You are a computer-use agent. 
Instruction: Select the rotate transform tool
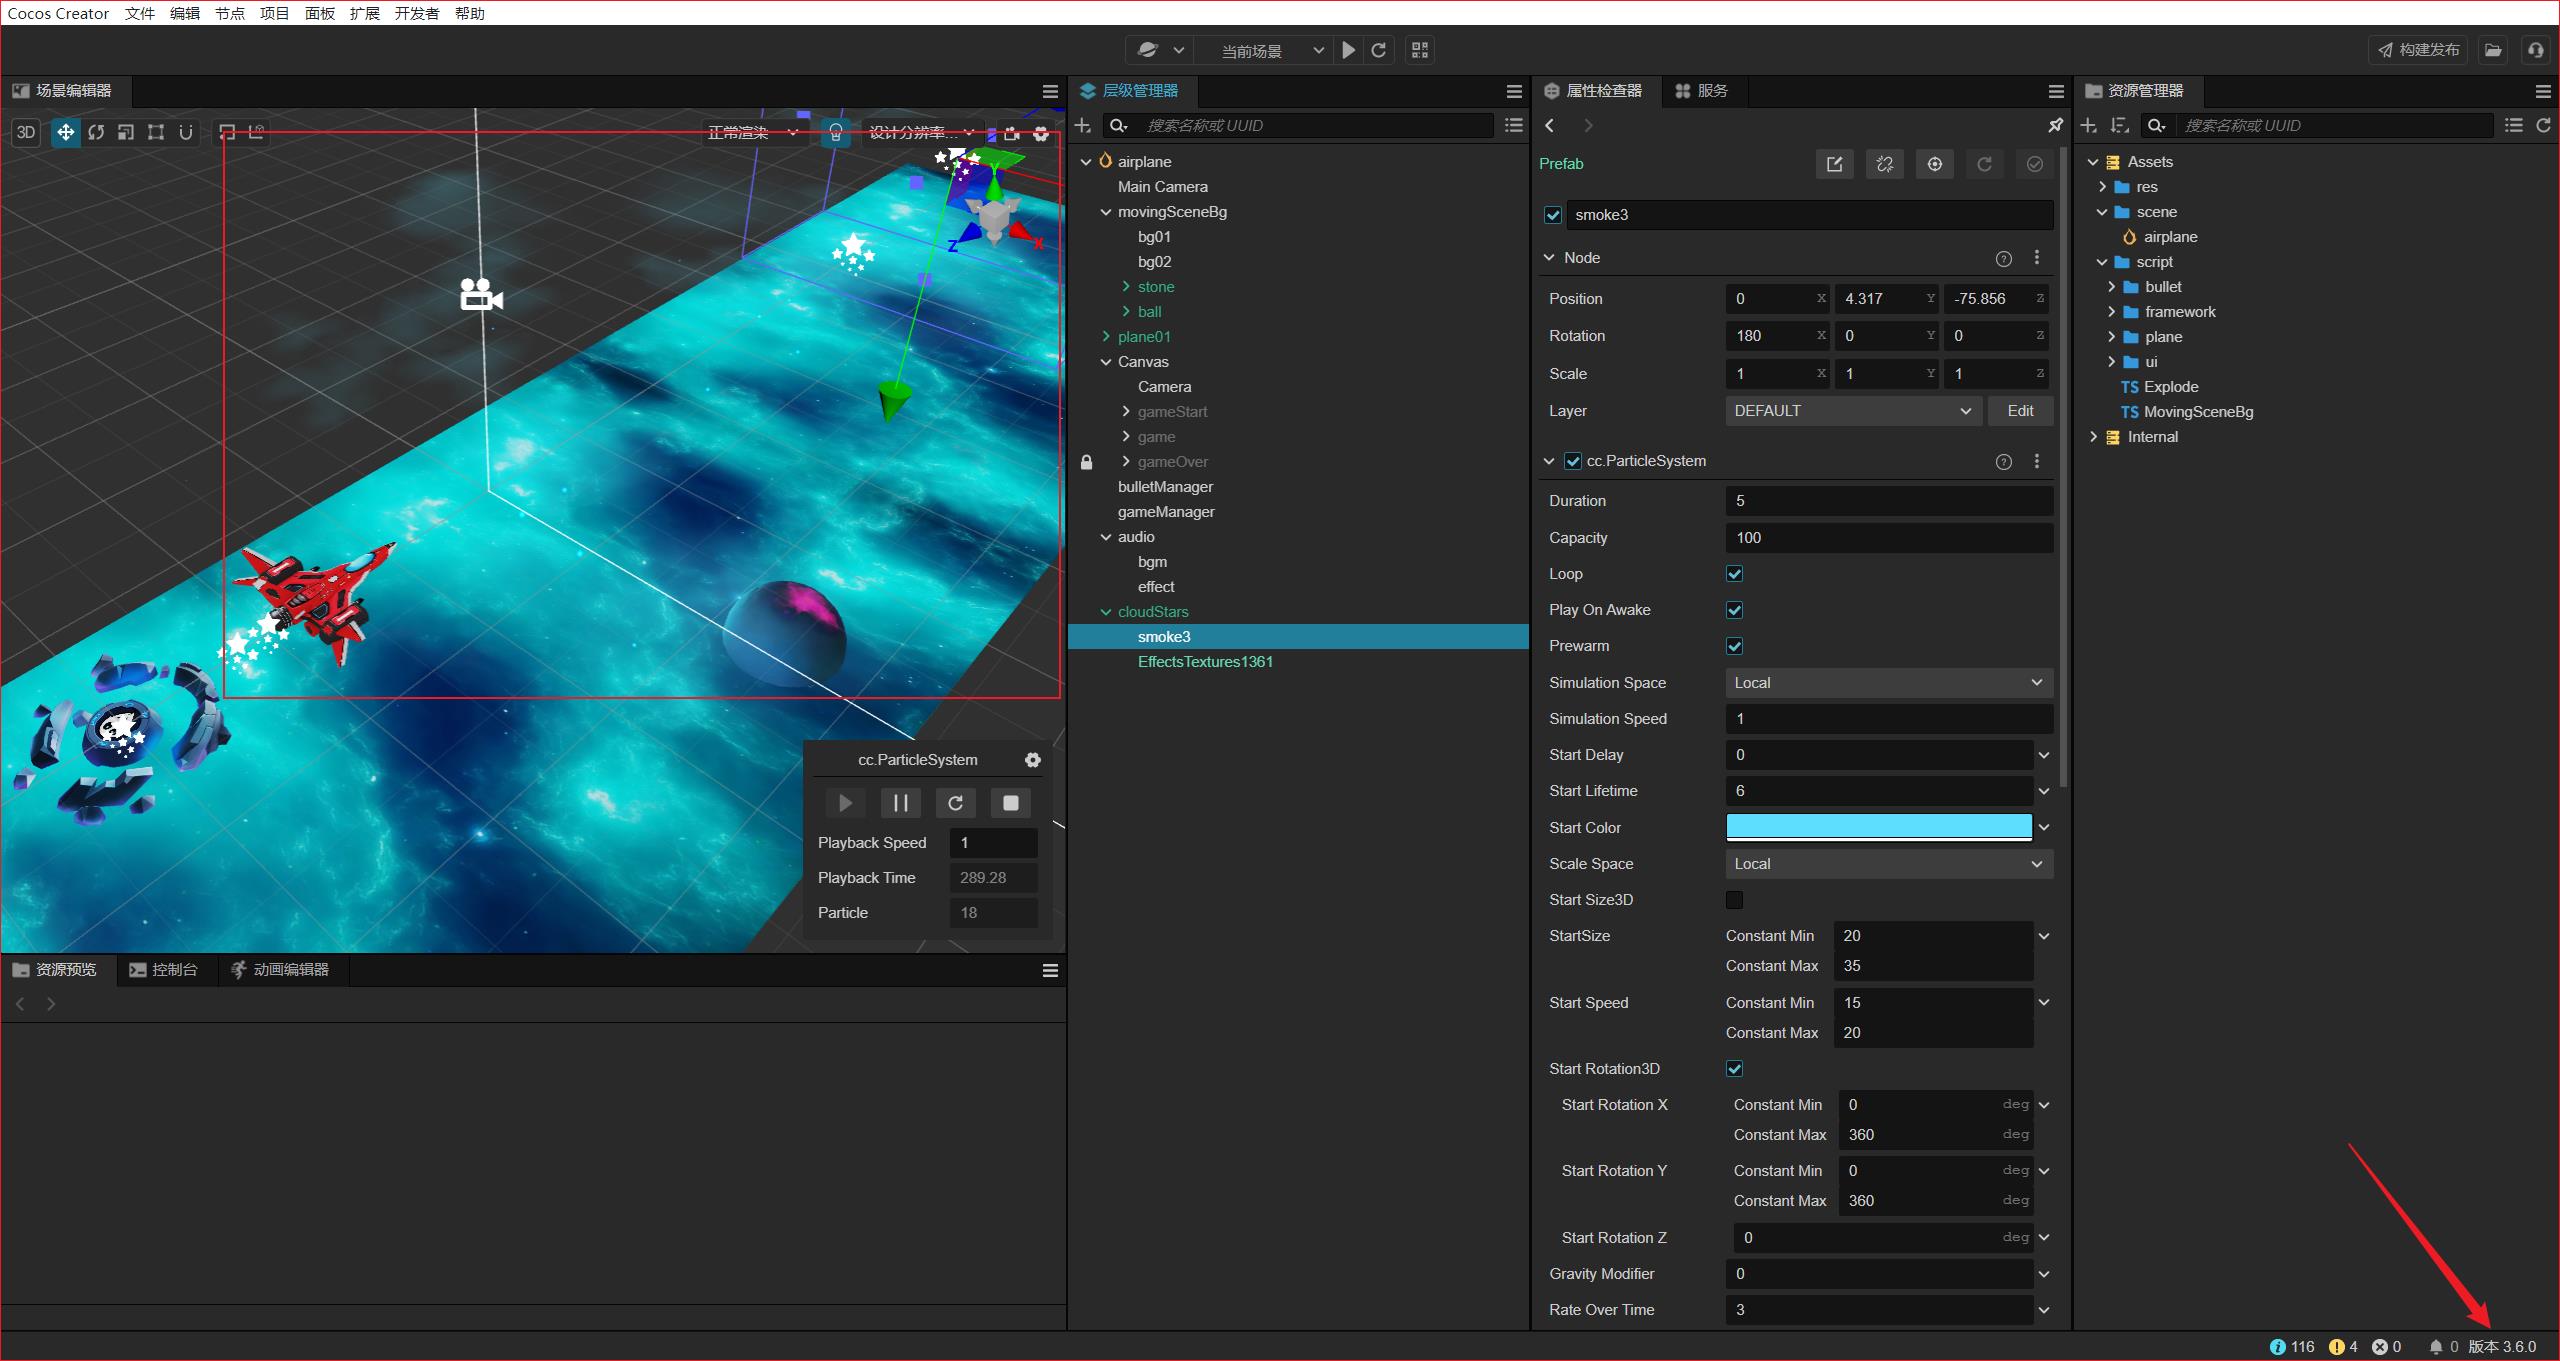click(96, 132)
